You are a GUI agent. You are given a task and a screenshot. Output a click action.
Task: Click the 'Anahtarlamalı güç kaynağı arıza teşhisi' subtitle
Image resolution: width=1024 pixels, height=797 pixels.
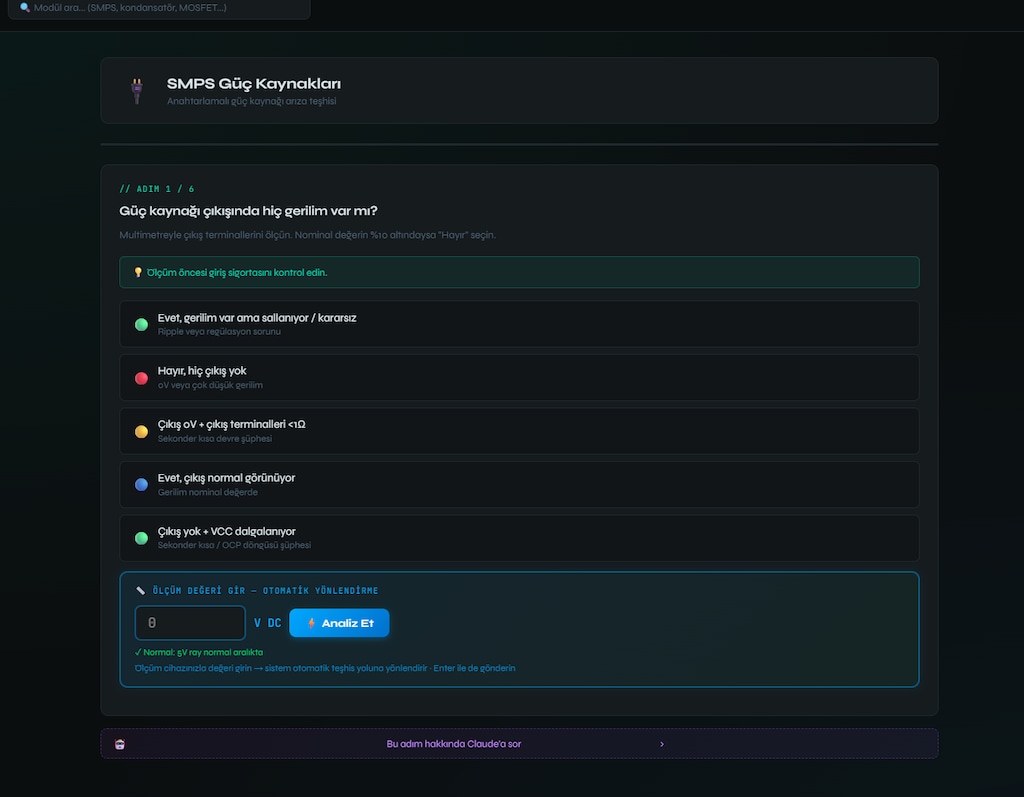click(x=251, y=101)
